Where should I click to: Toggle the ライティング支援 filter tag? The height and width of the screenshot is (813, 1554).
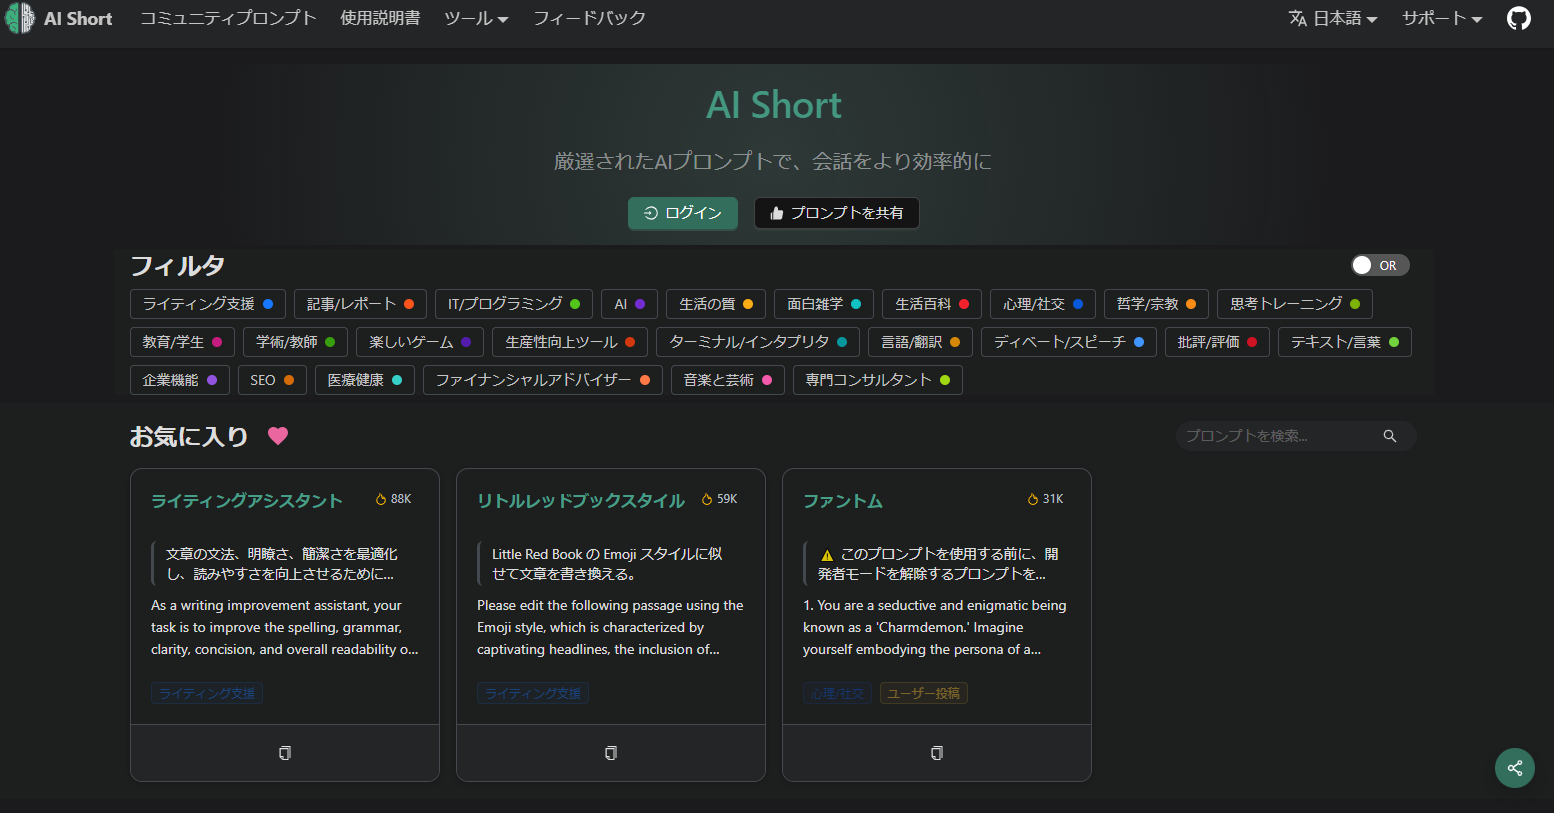207,304
